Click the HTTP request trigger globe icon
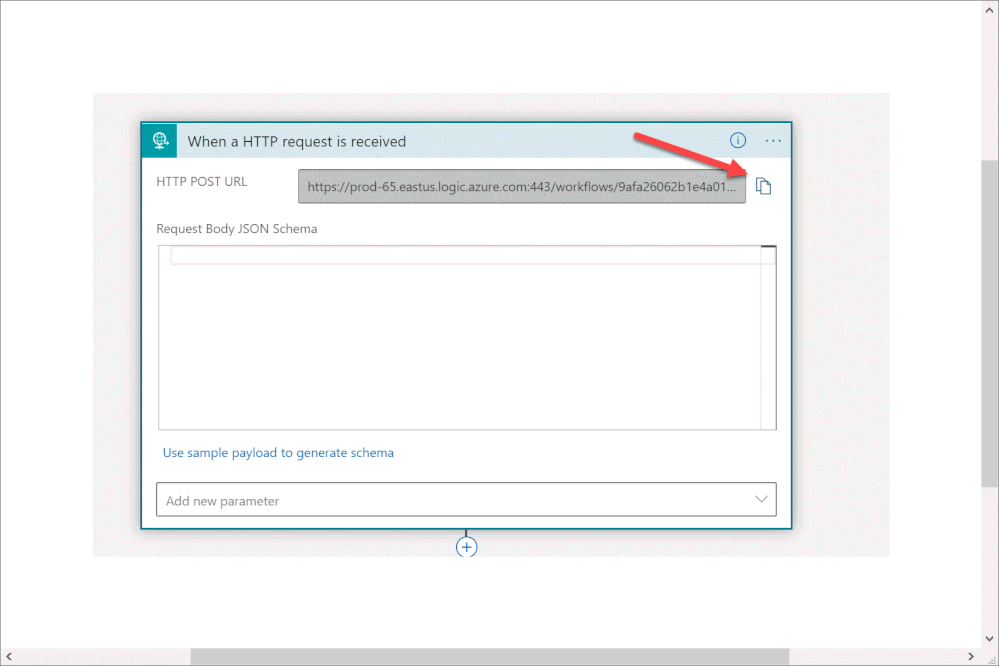 tap(160, 140)
